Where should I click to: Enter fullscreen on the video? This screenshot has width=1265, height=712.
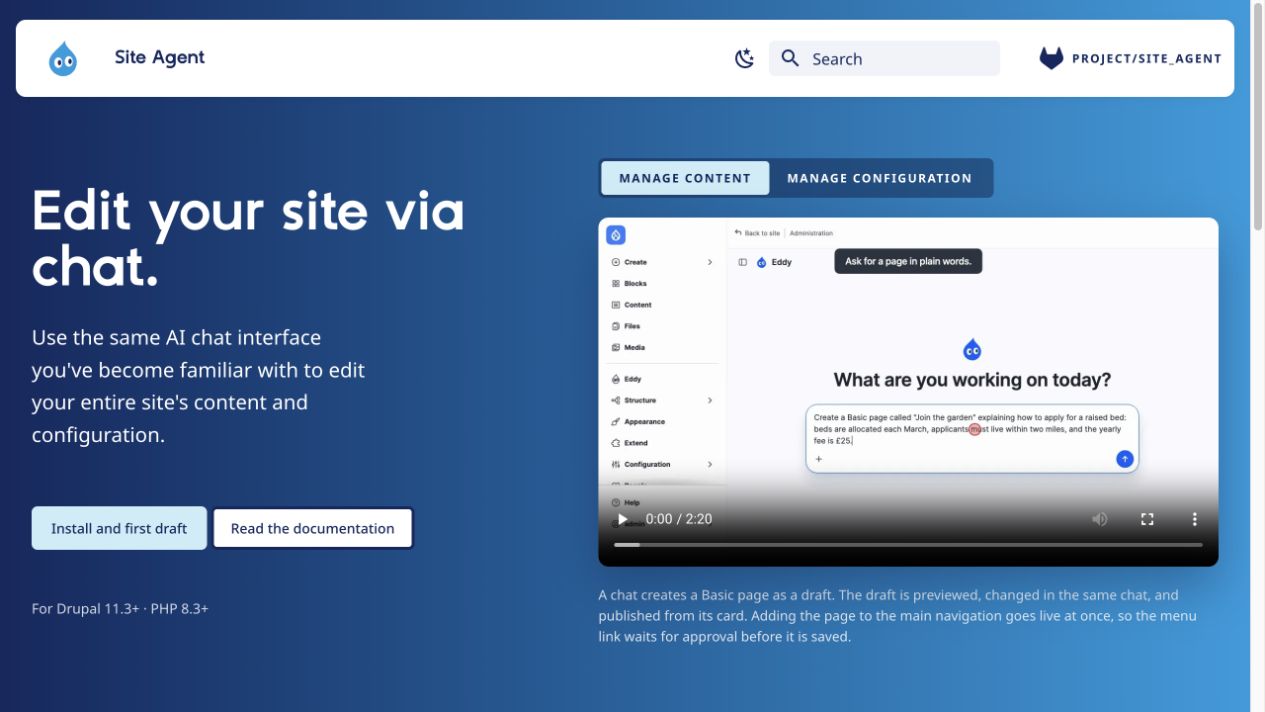(x=1147, y=519)
